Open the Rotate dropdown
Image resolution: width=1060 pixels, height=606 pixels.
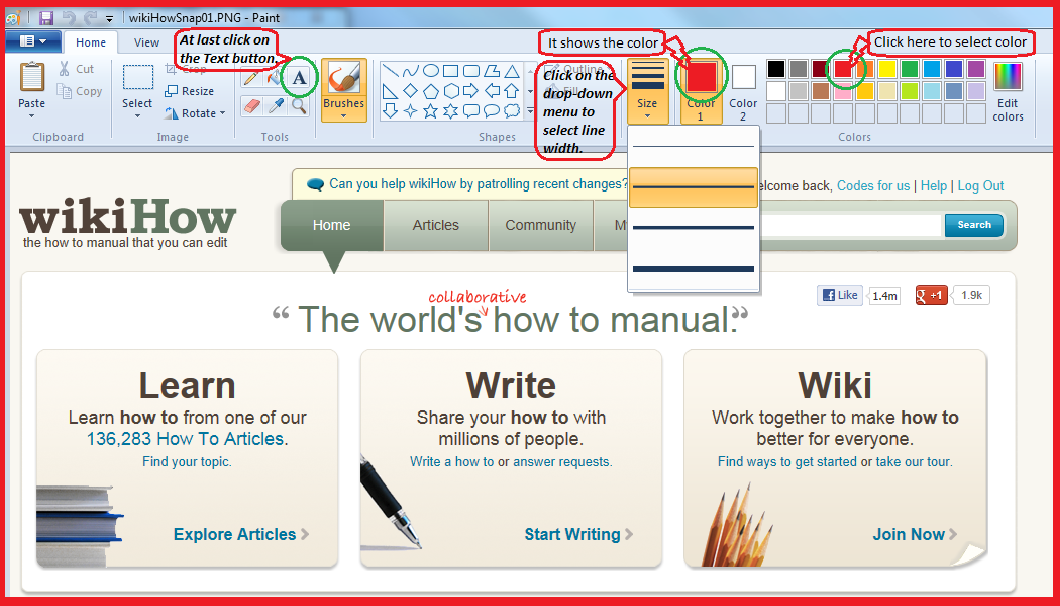tap(195, 113)
